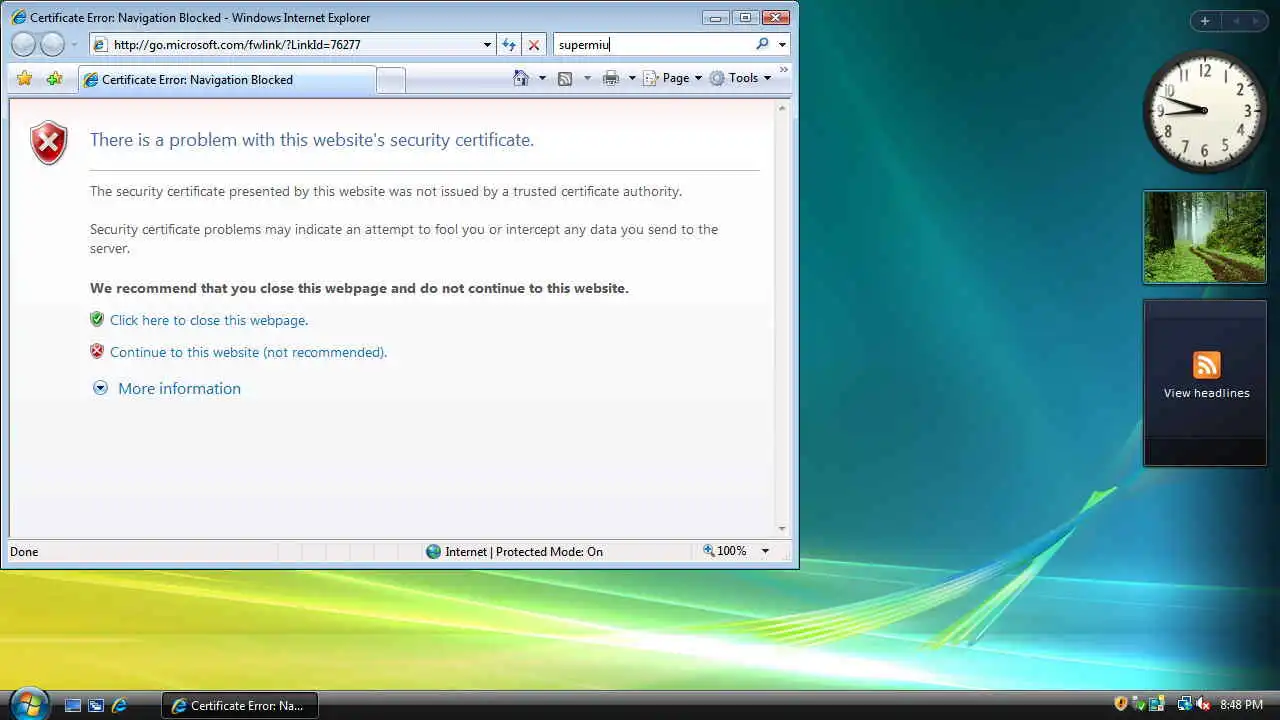Click the green shield close-webpage icon
Image resolution: width=1280 pixels, height=720 pixels.
(x=97, y=319)
